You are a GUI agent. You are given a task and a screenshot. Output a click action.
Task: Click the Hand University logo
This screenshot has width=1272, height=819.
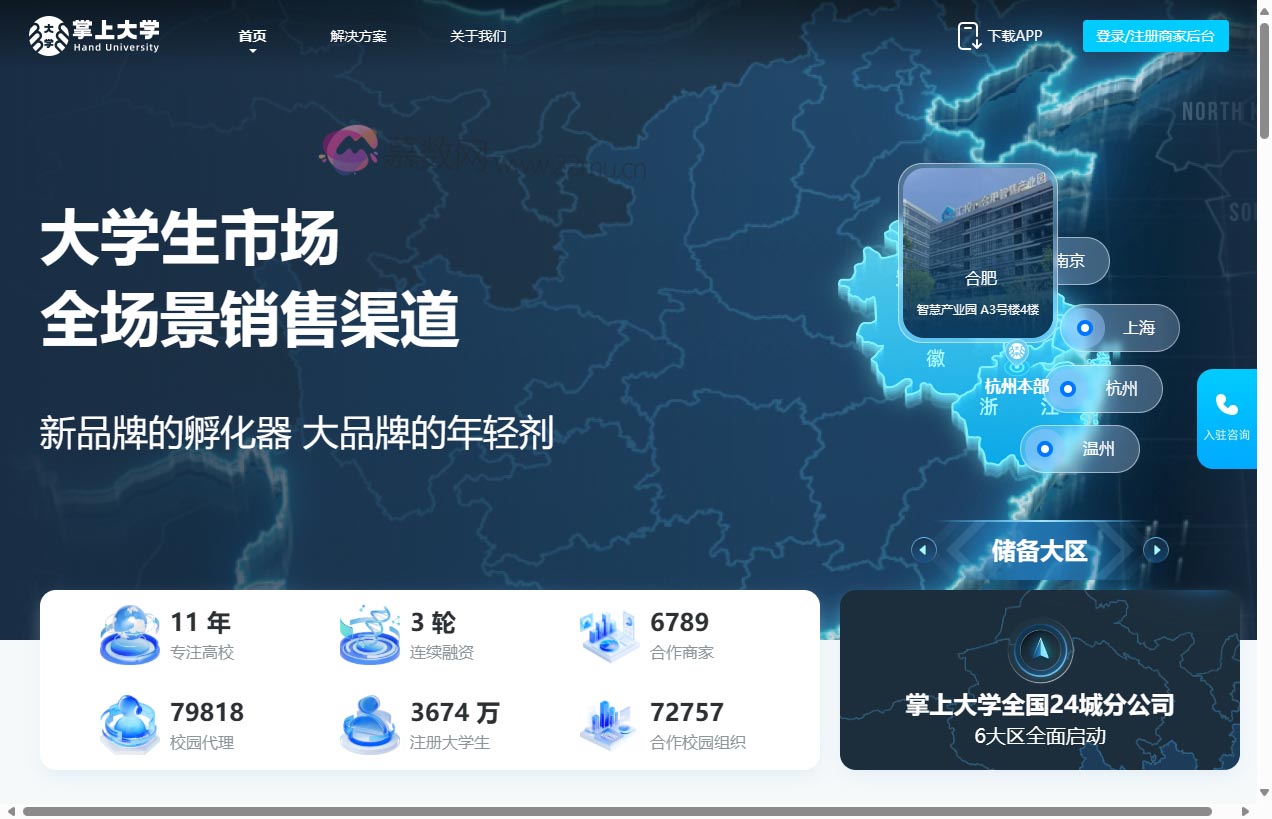click(x=94, y=36)
